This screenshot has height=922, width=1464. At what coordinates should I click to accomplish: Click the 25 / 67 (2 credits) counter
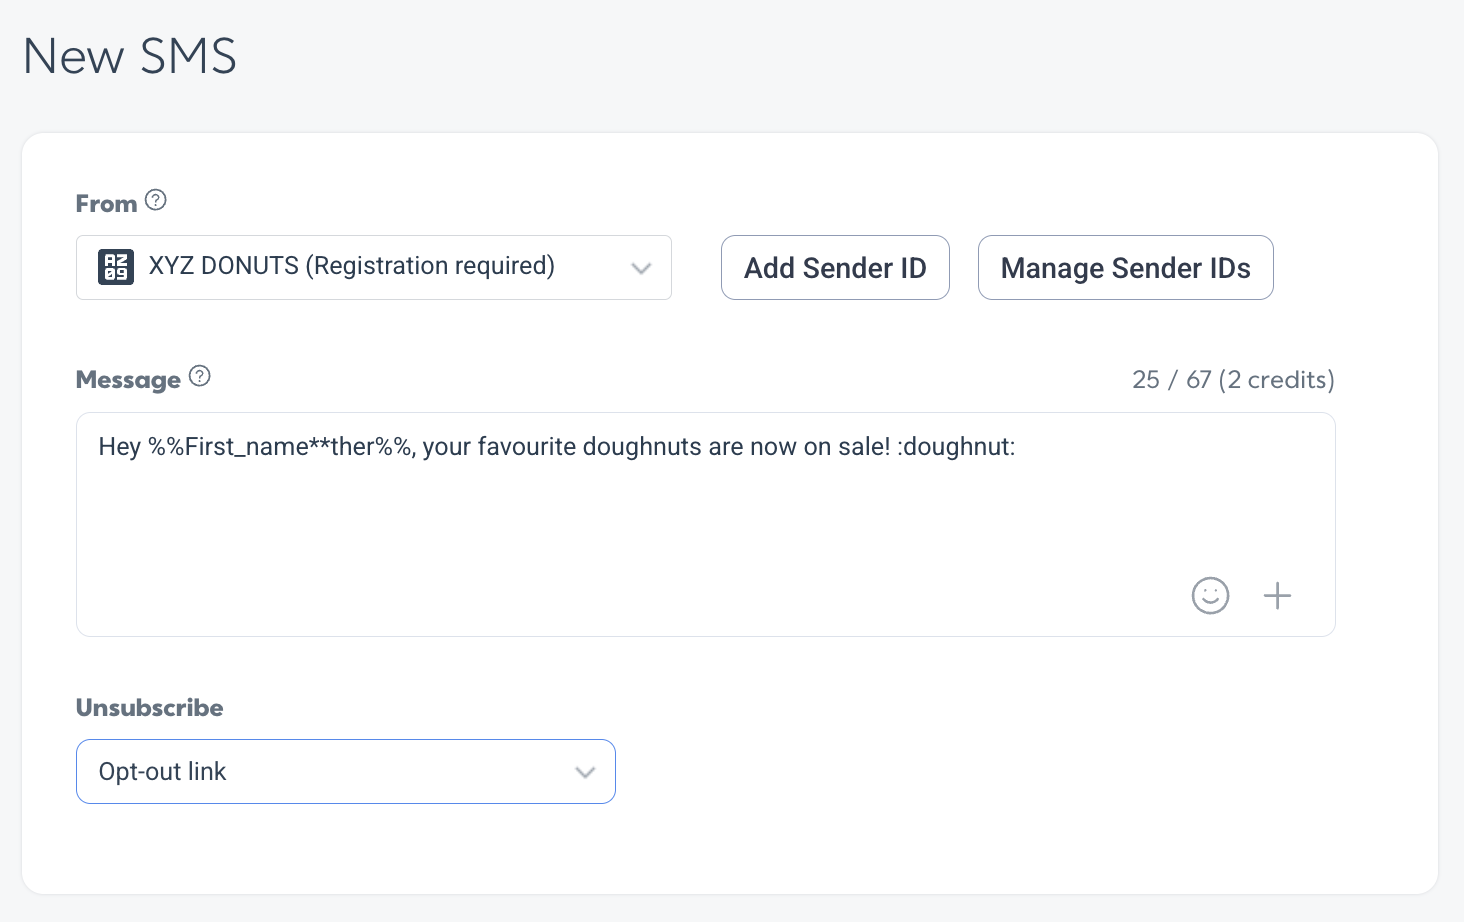click(x=1233, y=380)
